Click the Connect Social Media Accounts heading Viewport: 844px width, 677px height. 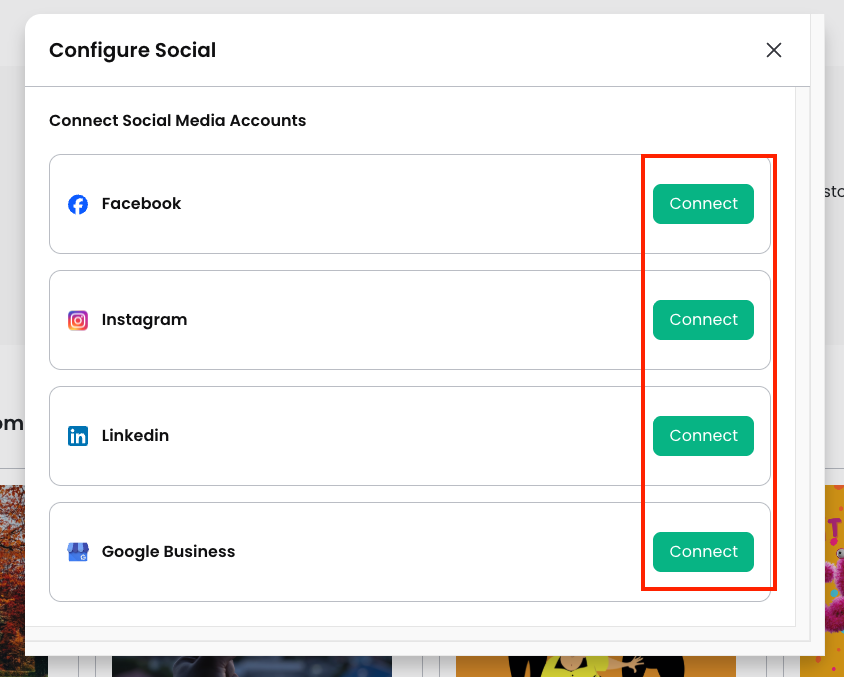pos(177,121)
